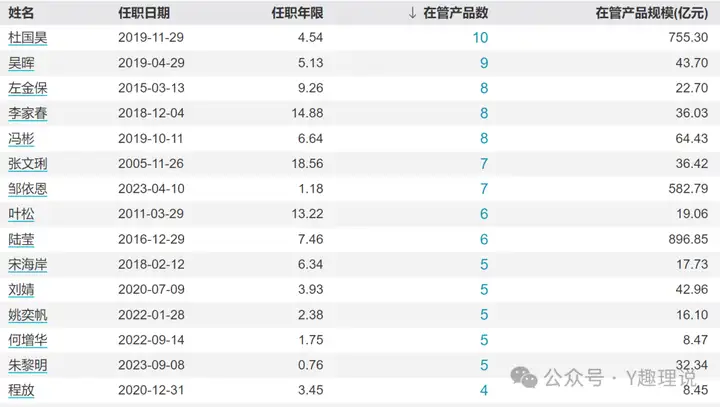720x407 pixels.
Task: Open 冯彬's manager page
Action: (21, 139)
